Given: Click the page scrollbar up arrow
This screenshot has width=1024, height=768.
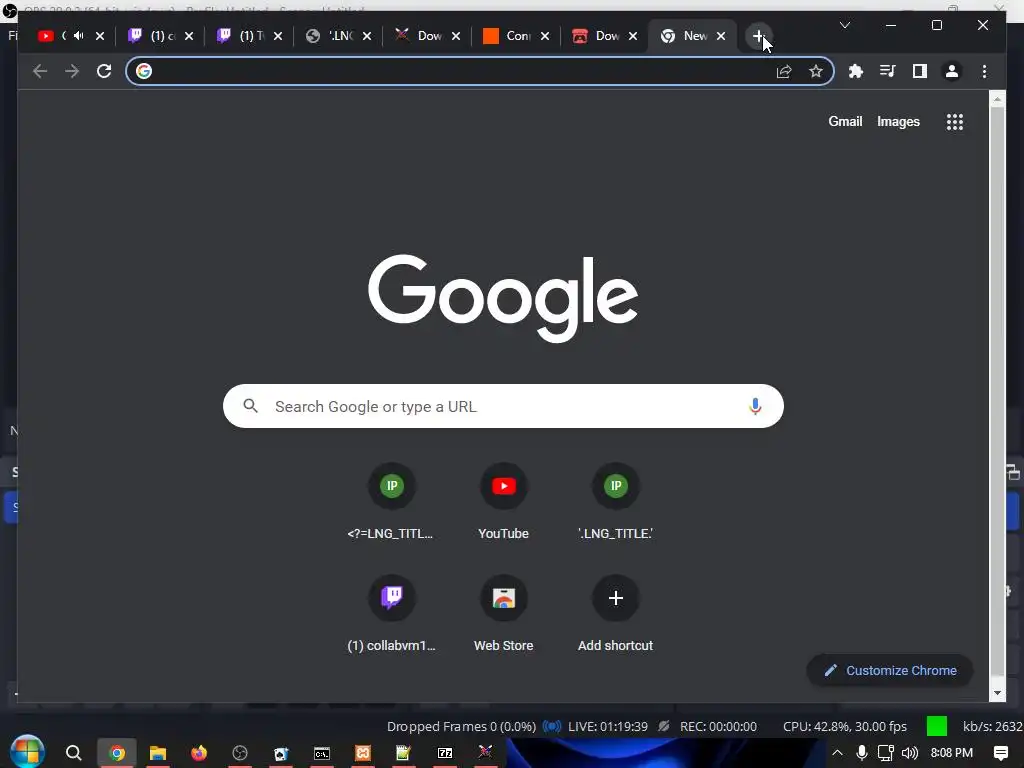Looking at the screenshot, I should (997, 99).
